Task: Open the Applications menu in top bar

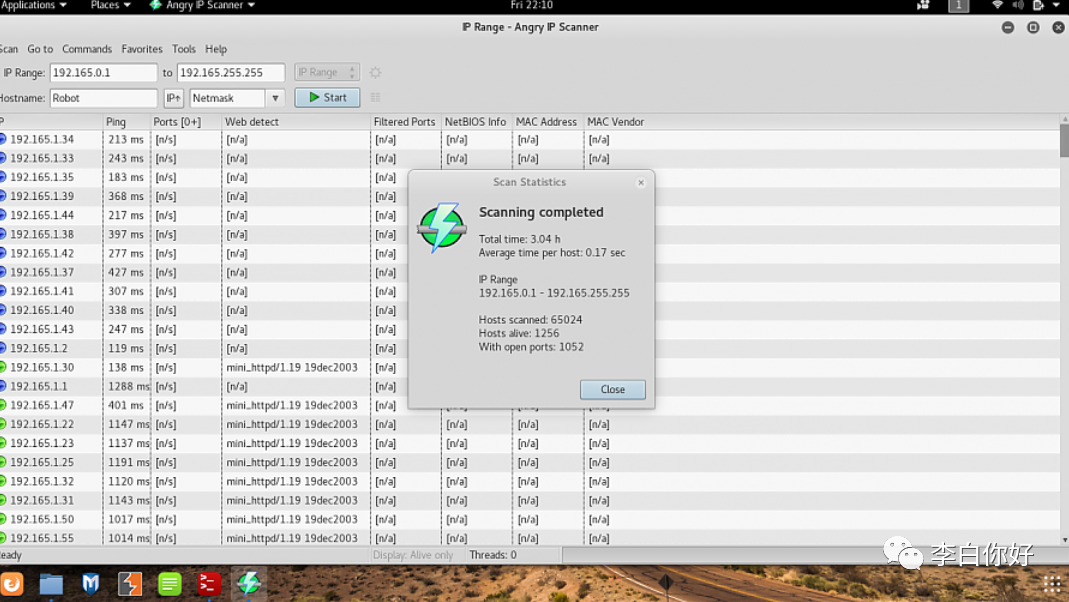Action: coord(33,5)
